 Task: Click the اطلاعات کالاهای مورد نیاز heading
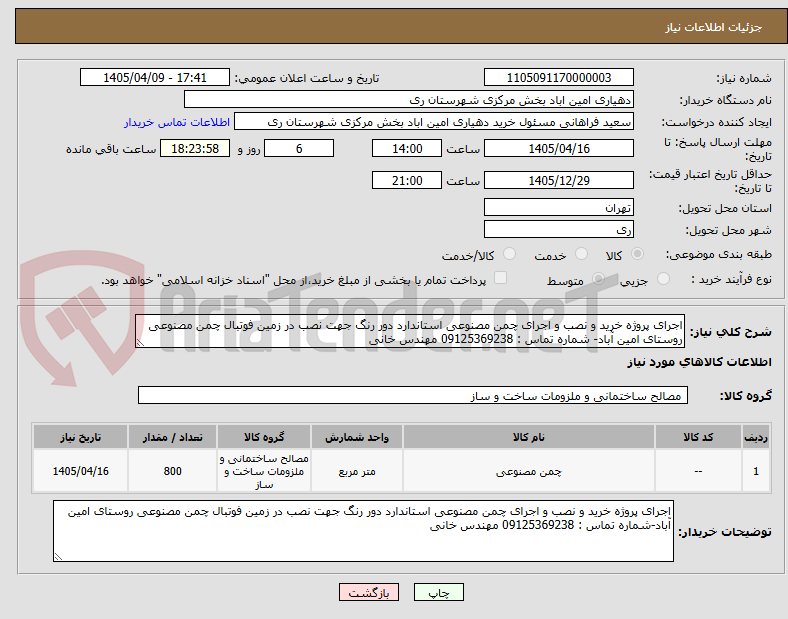[x=699, y=362]
